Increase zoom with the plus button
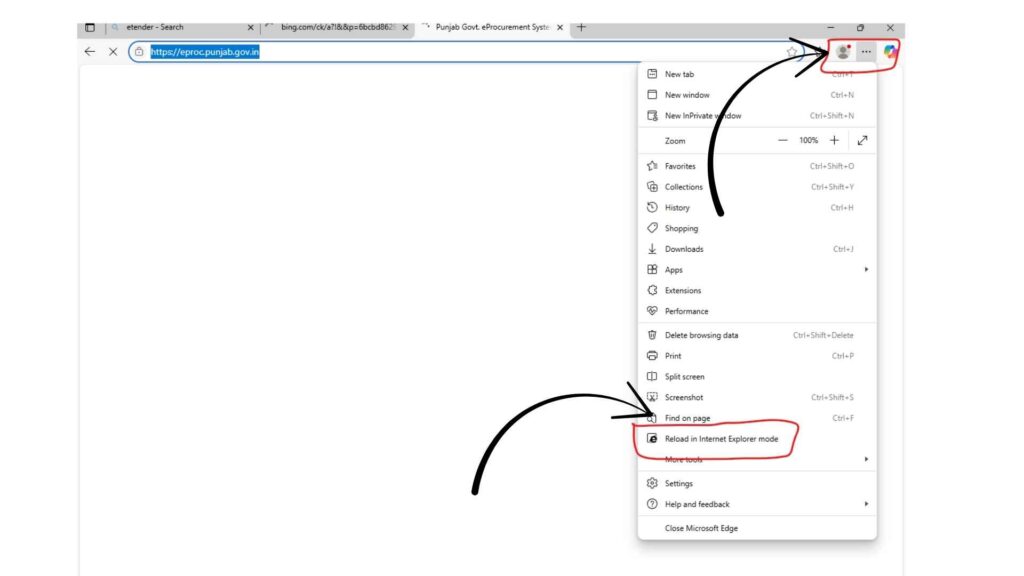 click(x=834, y=140)
